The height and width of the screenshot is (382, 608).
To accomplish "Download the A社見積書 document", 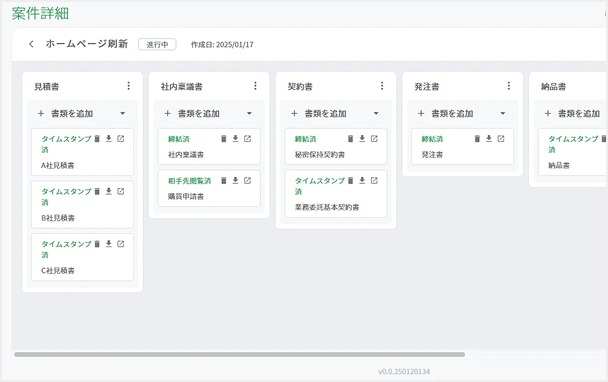I will [109, 138].
